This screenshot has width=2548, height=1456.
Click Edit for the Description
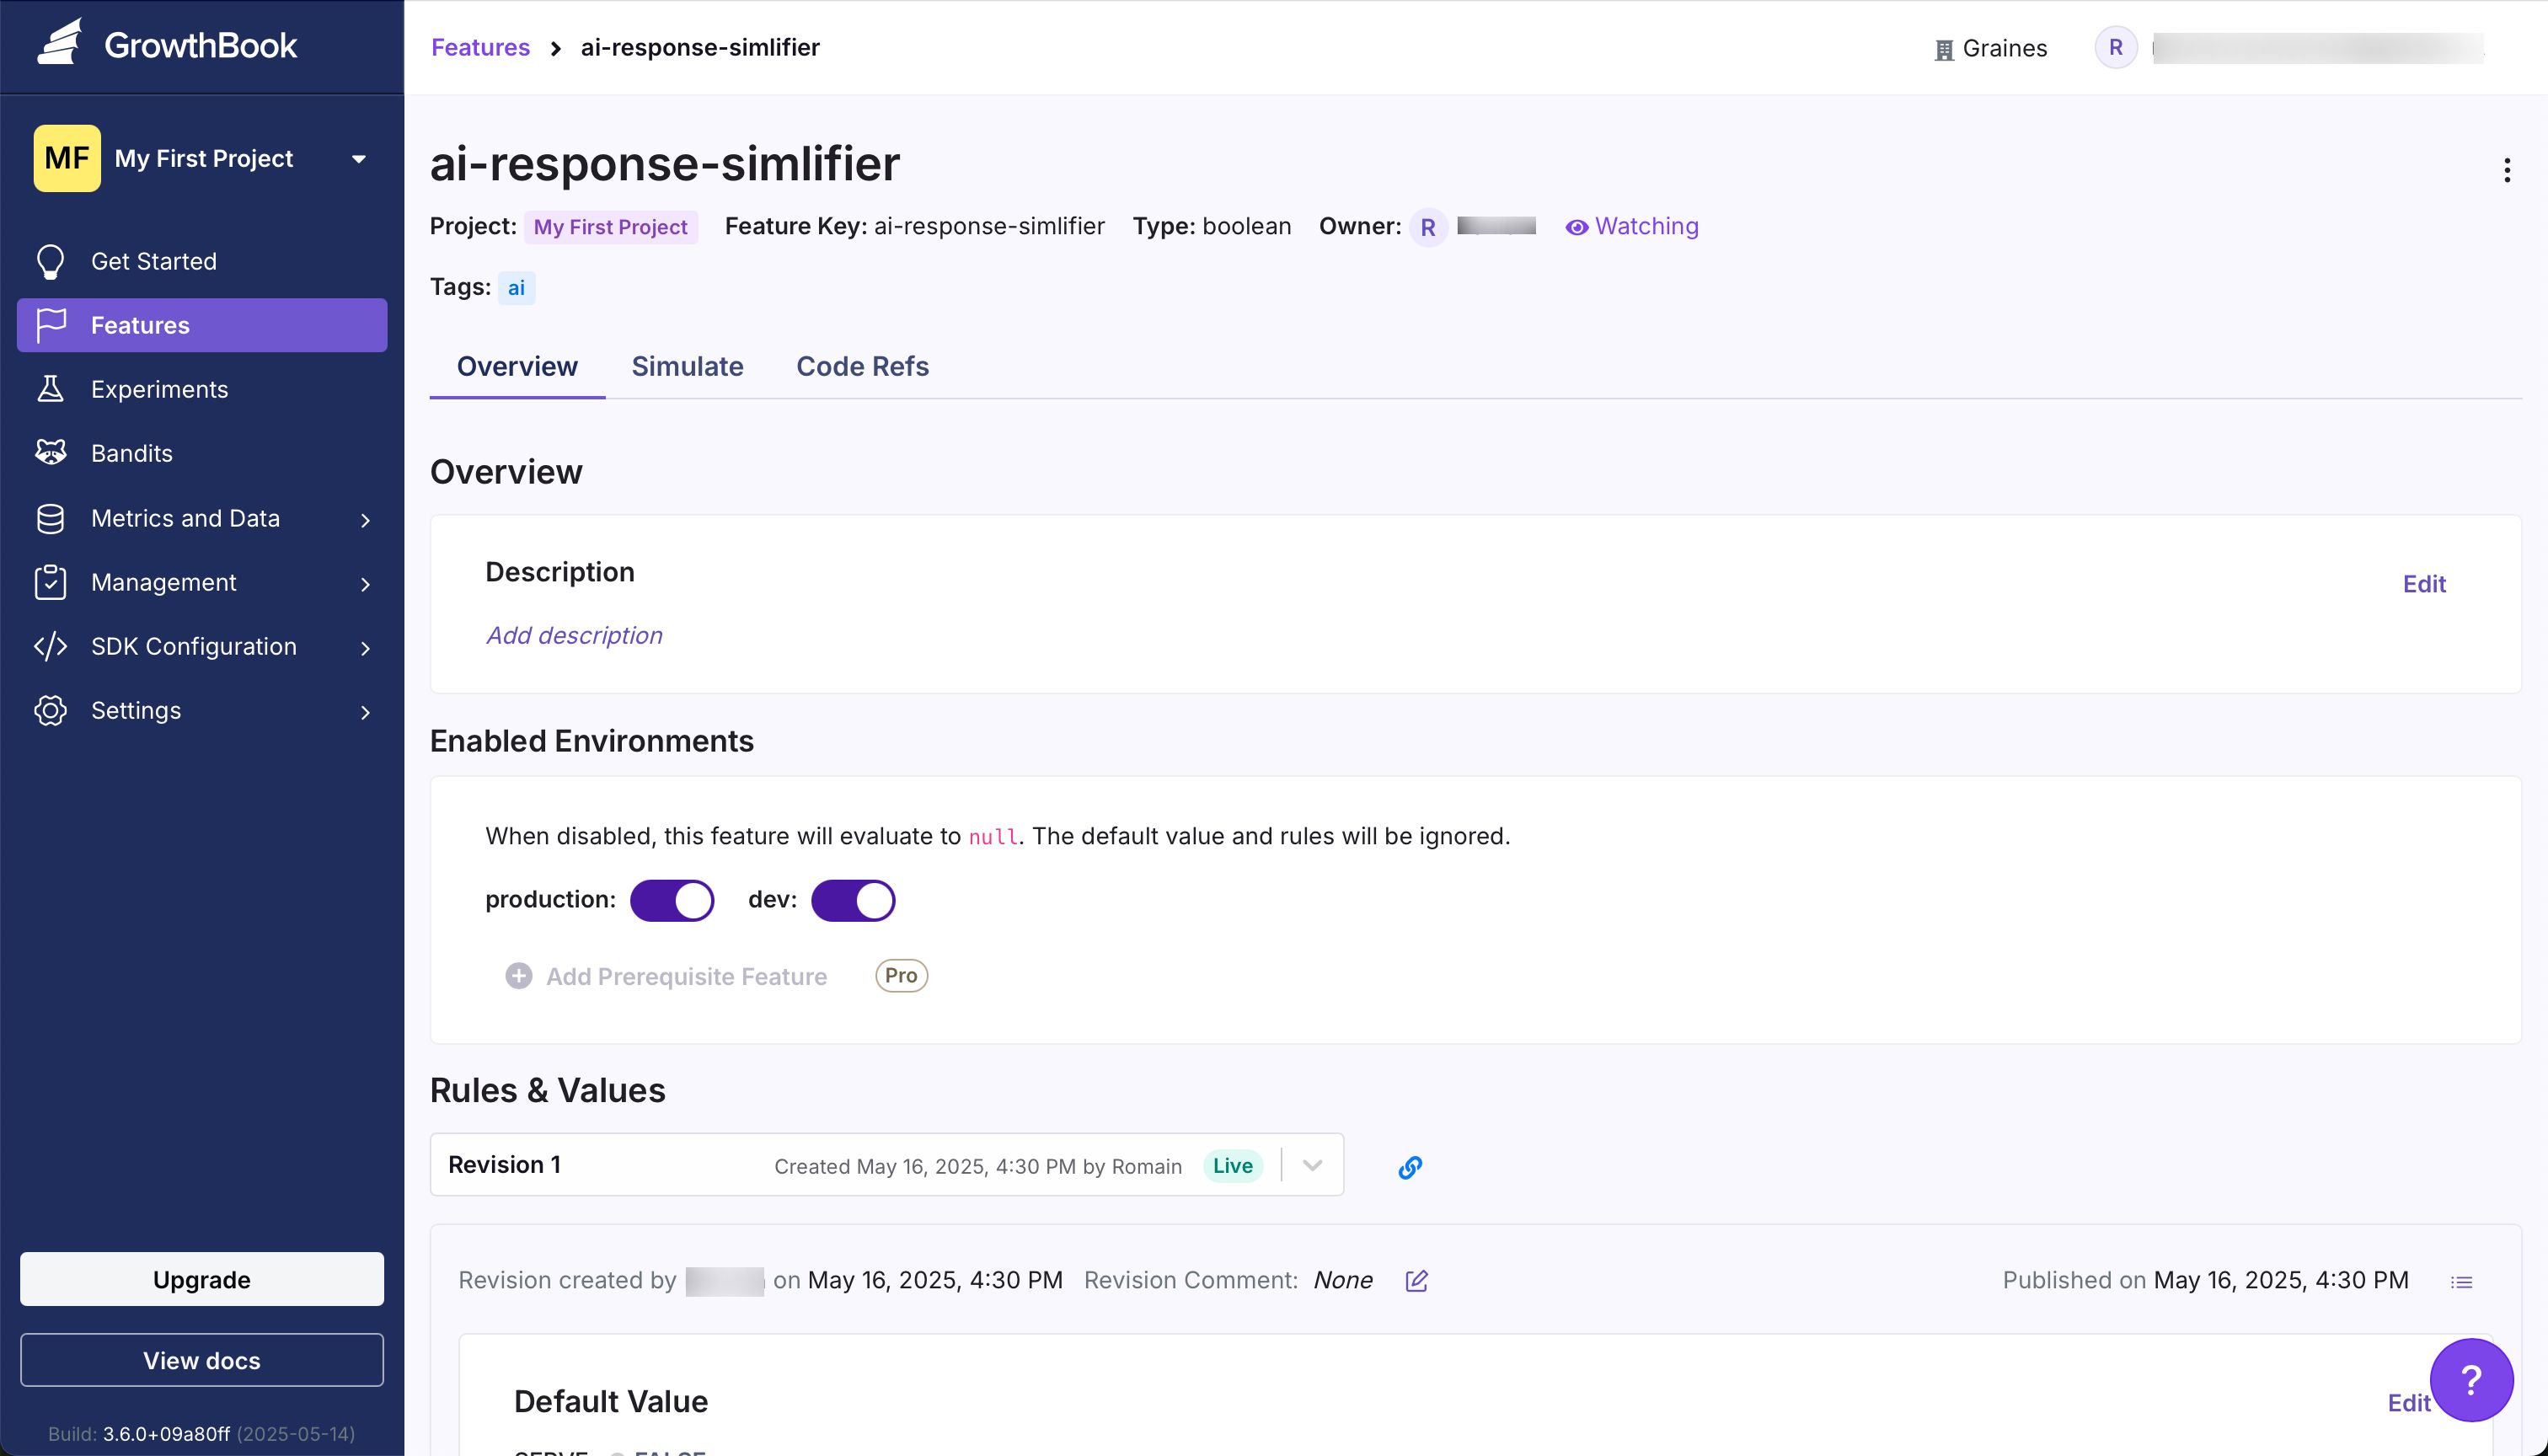click(x=2424, y=584)
